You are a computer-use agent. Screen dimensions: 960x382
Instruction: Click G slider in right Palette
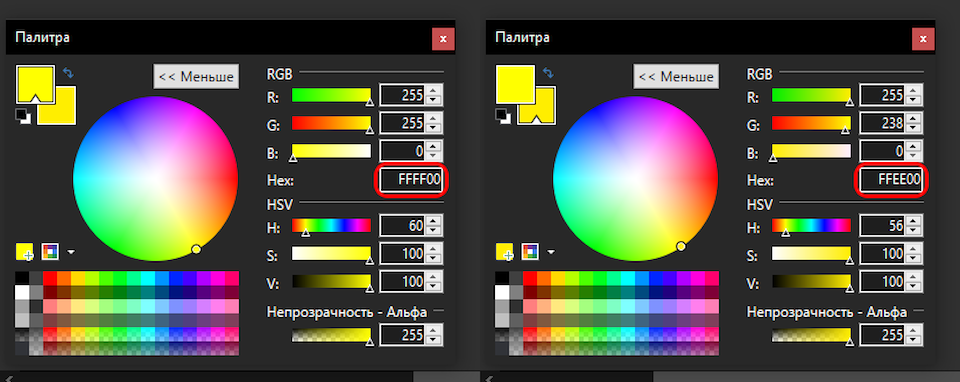811,124
